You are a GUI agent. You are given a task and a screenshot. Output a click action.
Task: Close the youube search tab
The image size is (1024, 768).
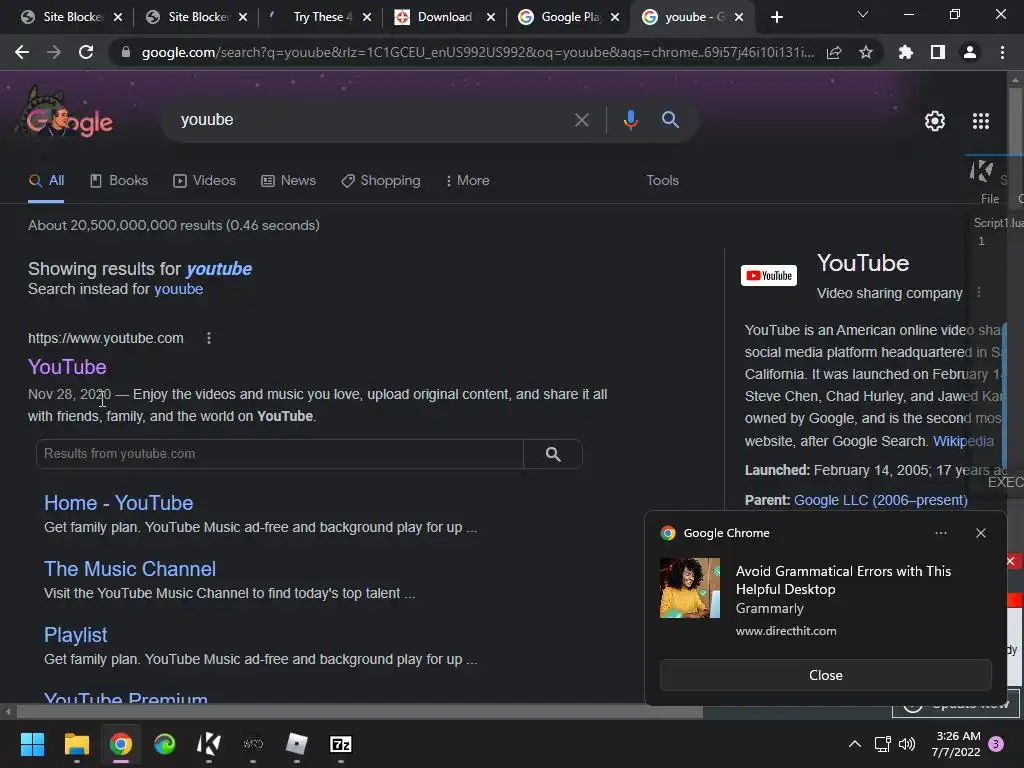[739, 17]
